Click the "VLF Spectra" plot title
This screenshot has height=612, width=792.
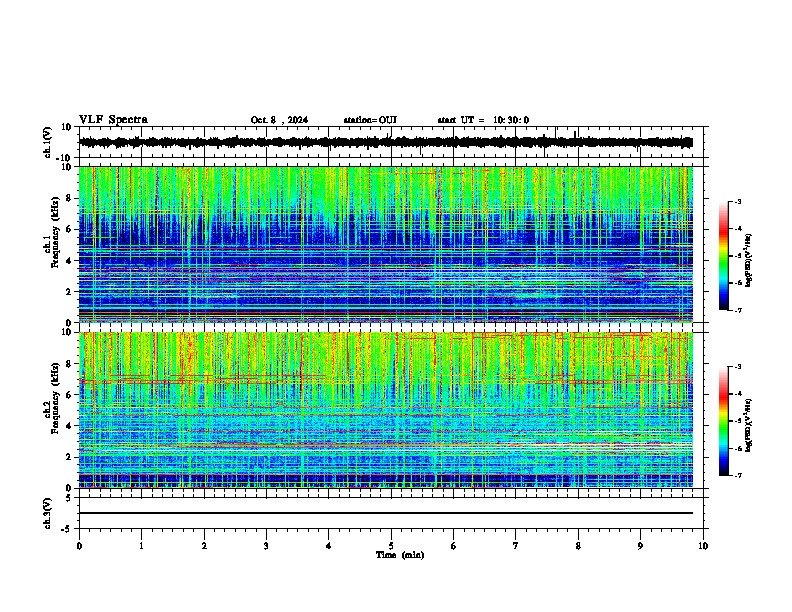[x=113, y=120]
